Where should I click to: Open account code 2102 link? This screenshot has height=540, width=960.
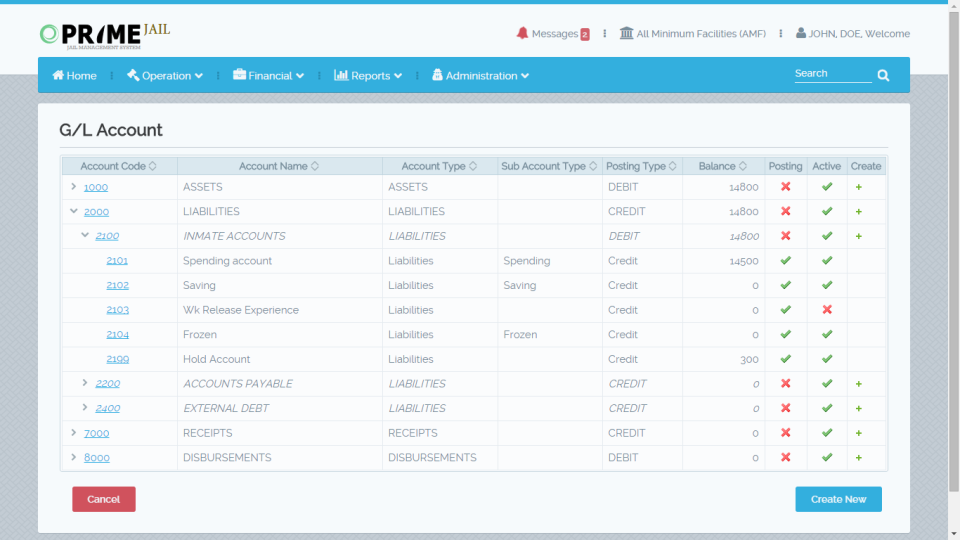[x=118, y=285]
